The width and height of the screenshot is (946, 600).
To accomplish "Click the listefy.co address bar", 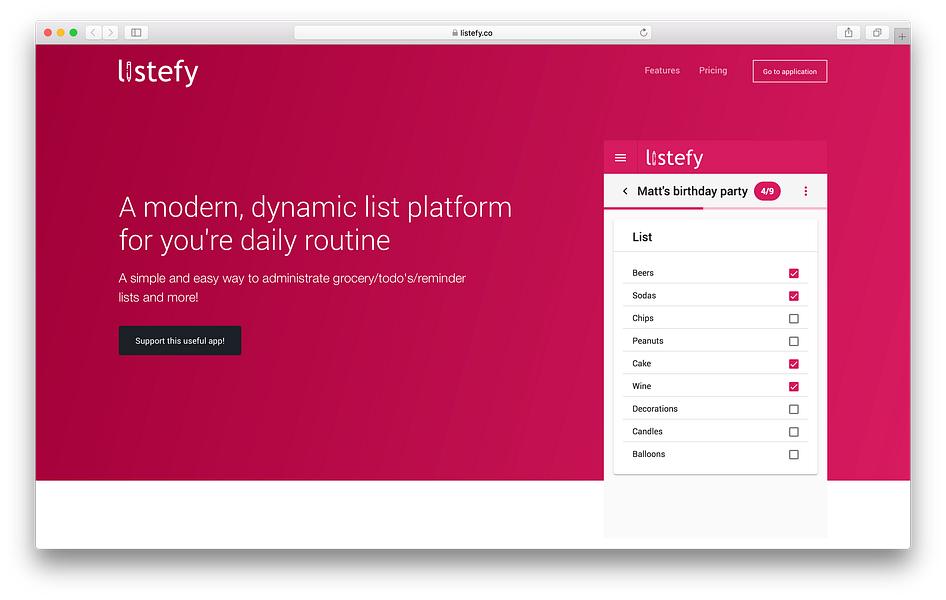I will (472, 33).
